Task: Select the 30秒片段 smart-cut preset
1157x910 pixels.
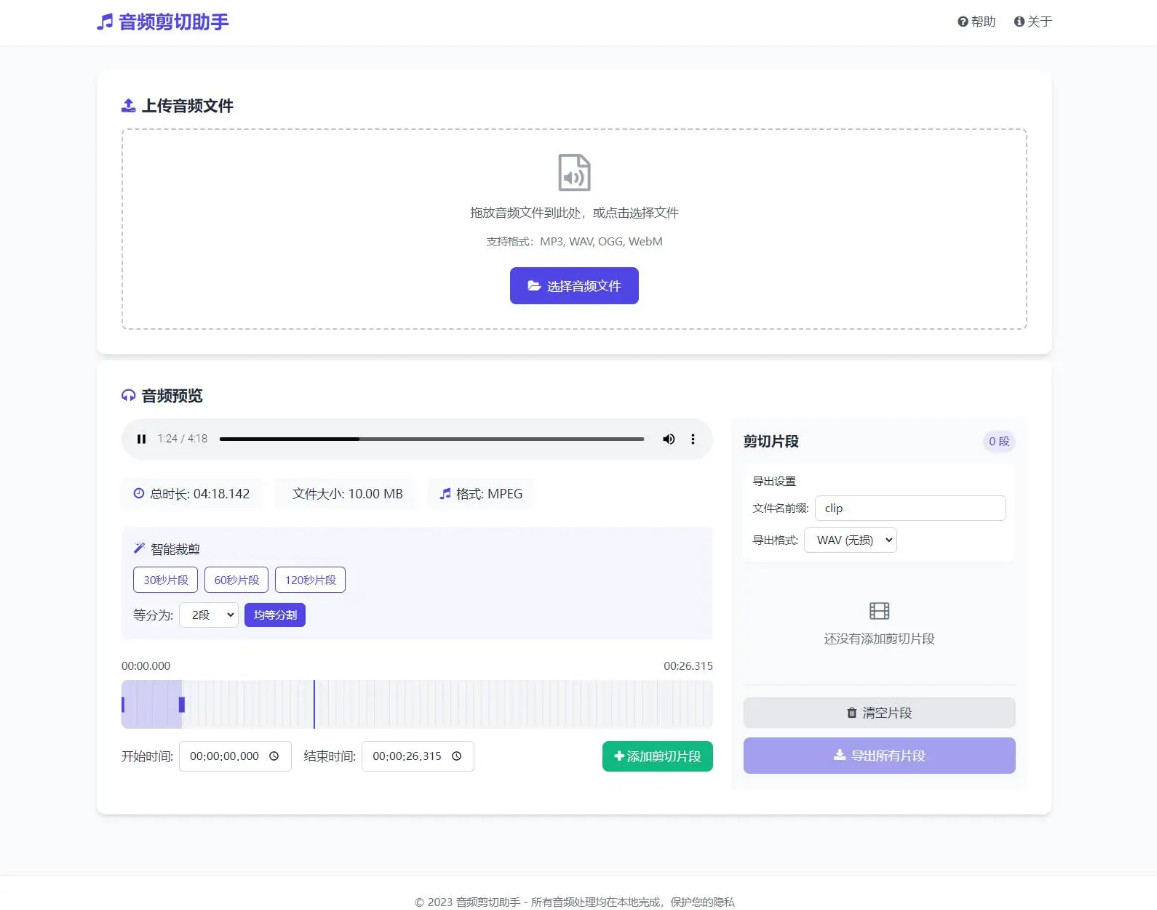Action: [165, 579]
